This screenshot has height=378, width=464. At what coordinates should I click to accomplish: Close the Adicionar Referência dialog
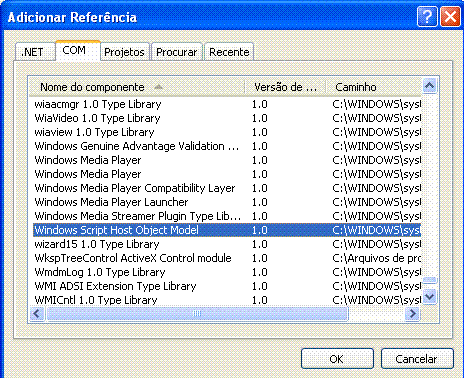pos(450,16)
